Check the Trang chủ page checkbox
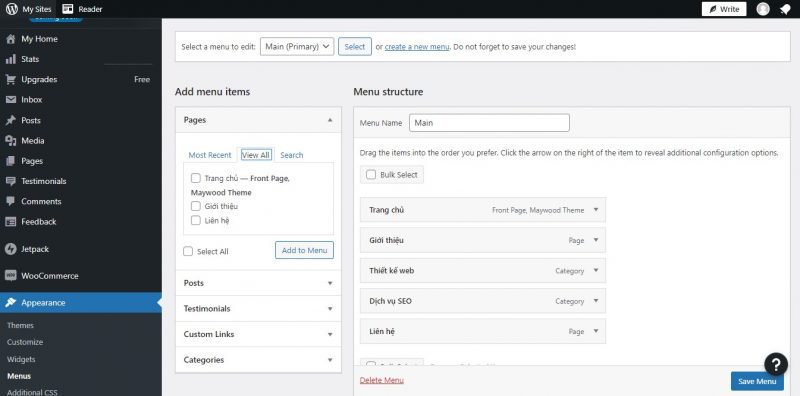This screenshot has height=396, width=800. pyautogui.click(x=195, y=178)
